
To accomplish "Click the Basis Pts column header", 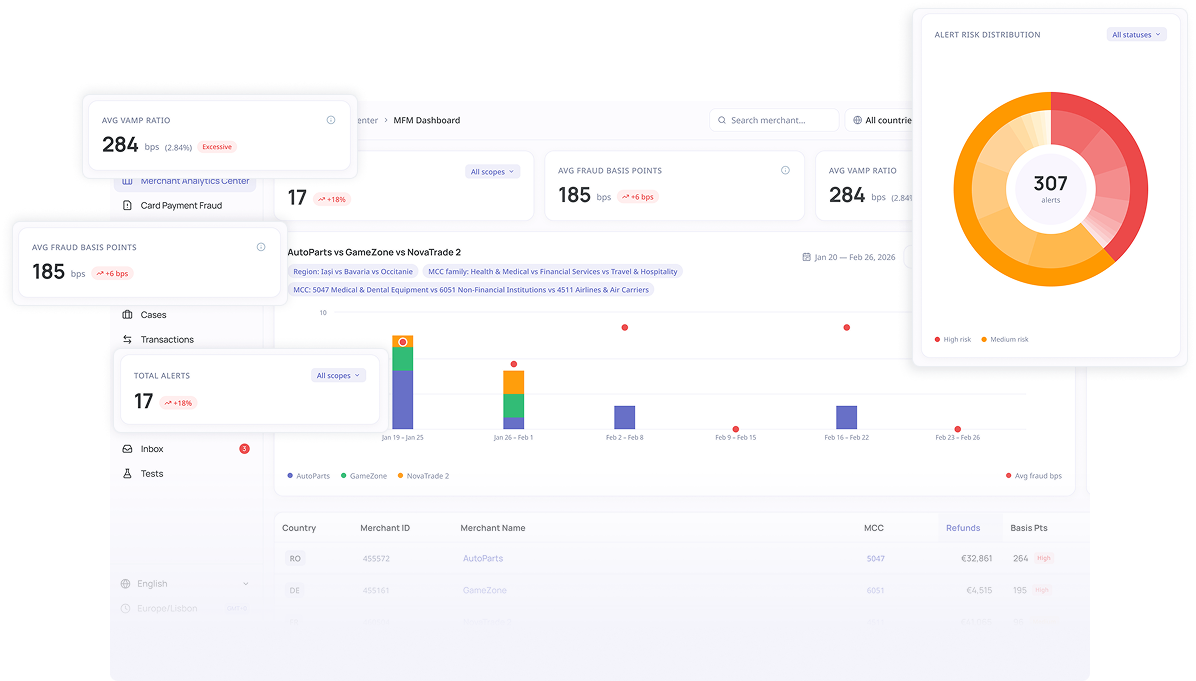I will [x=1029, y=528].
